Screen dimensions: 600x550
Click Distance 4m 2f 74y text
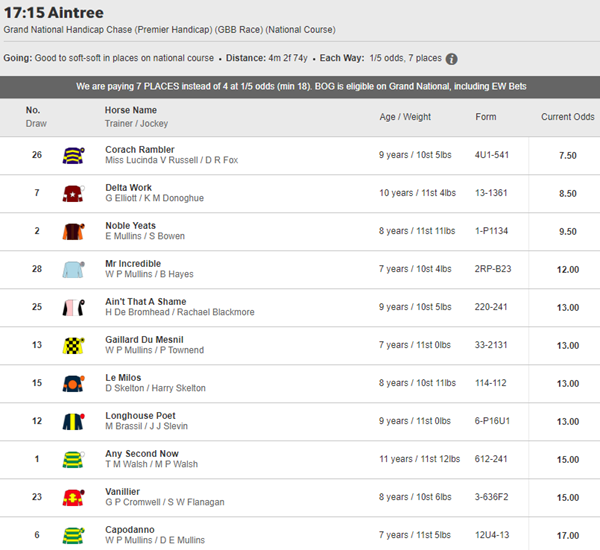(267, 58)
